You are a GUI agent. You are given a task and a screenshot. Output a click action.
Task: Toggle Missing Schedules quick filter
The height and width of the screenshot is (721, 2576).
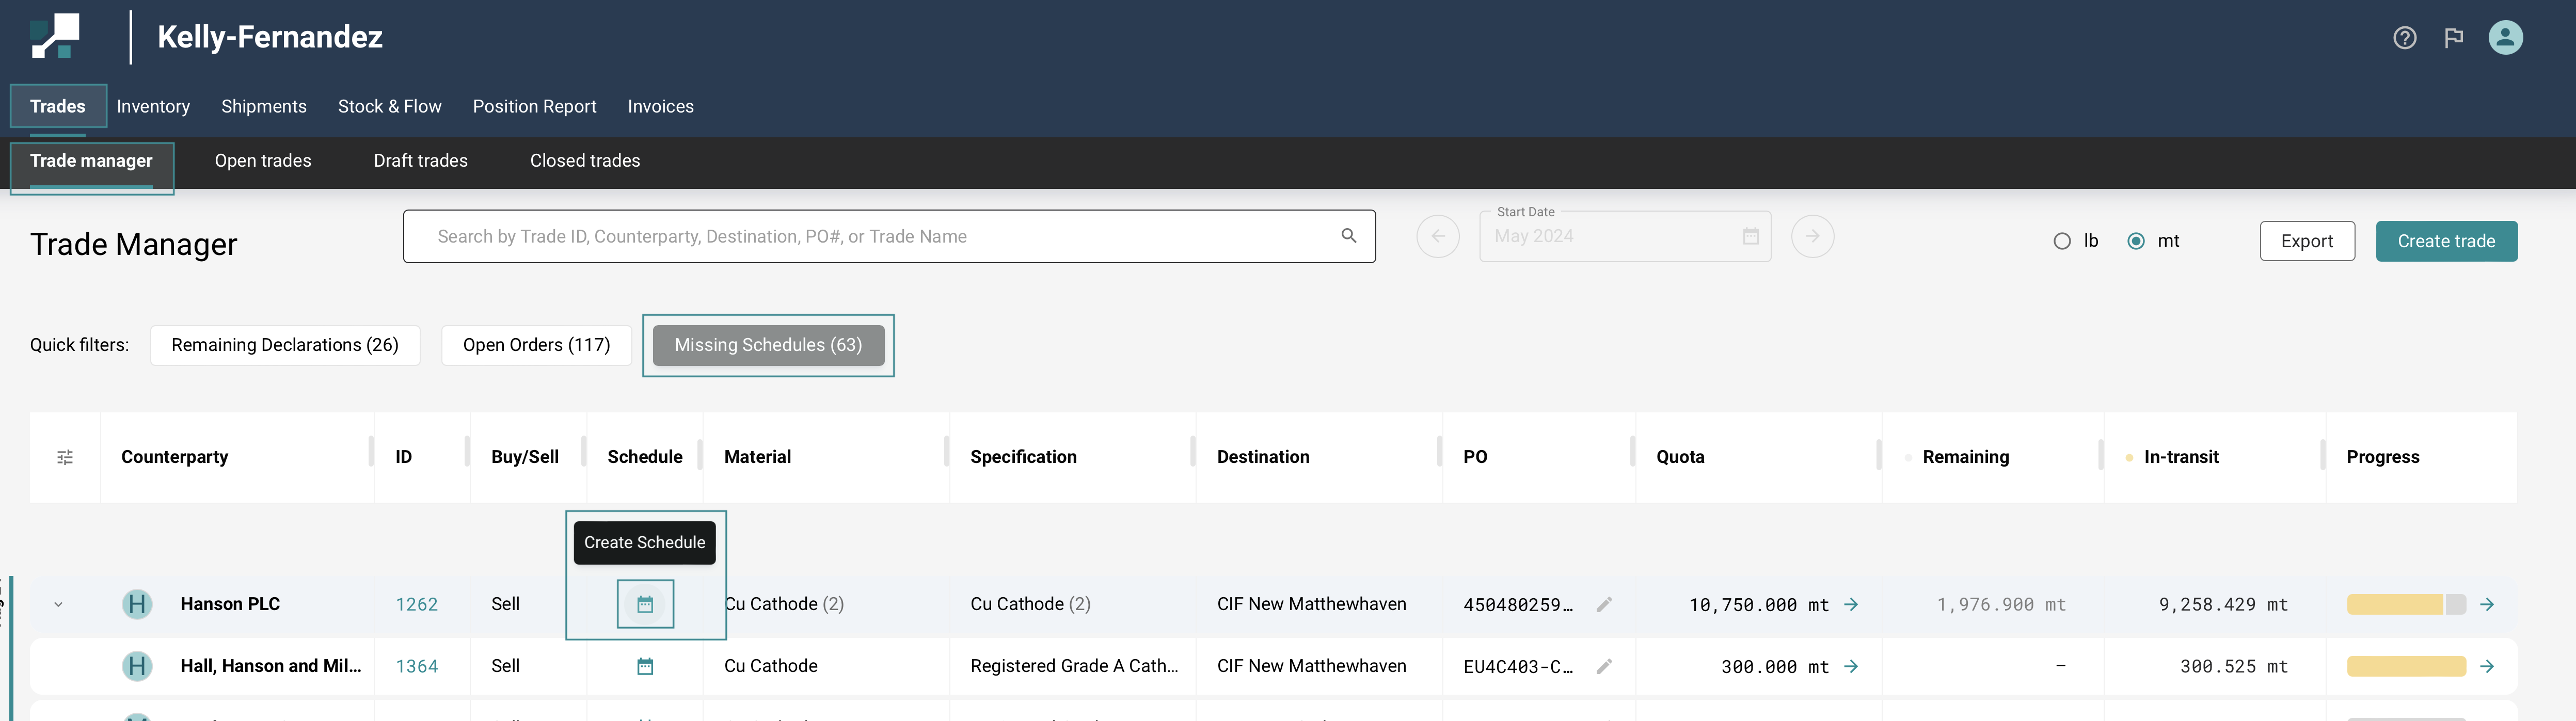[767, 345]
